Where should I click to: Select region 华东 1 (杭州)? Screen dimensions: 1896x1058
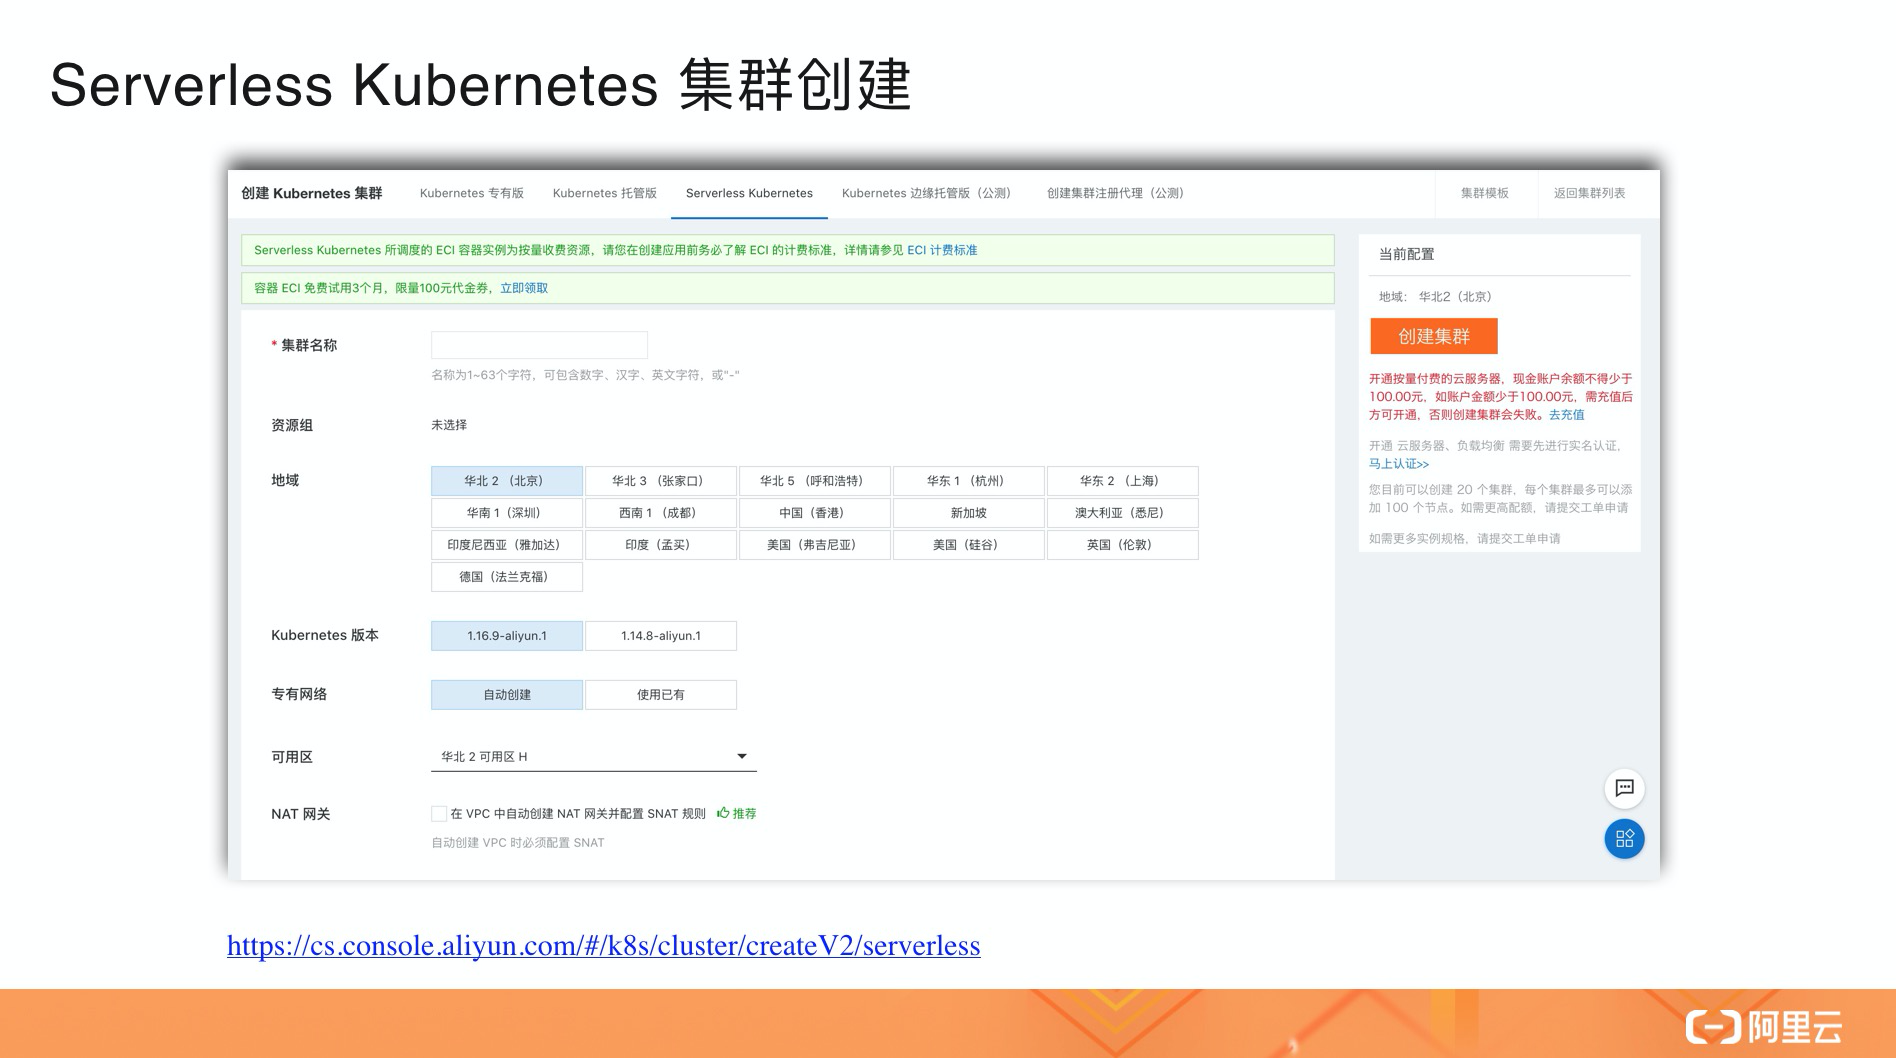[x=967, y=481]
